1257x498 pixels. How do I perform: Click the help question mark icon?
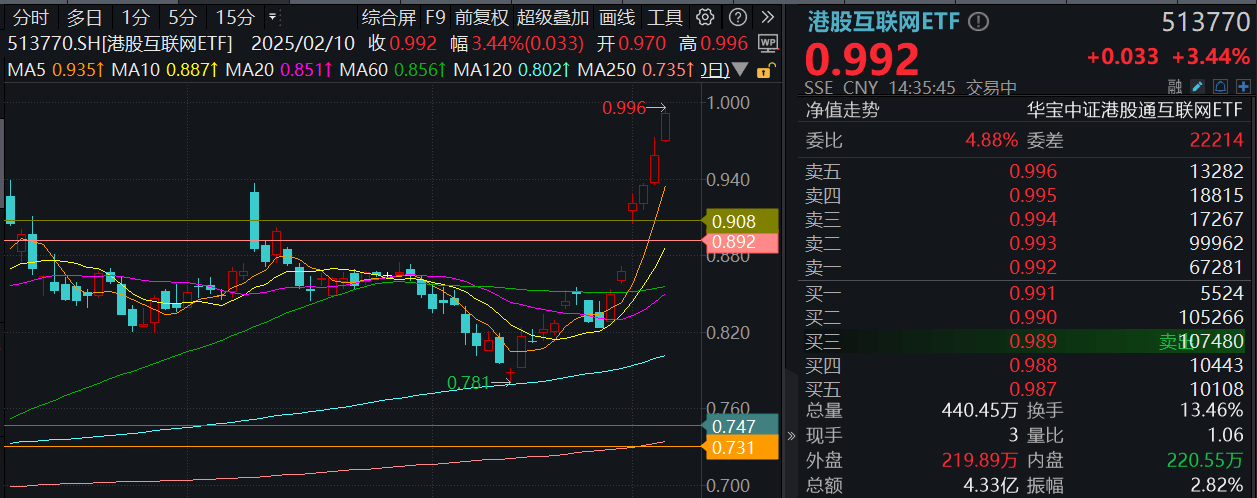[737, 17]
